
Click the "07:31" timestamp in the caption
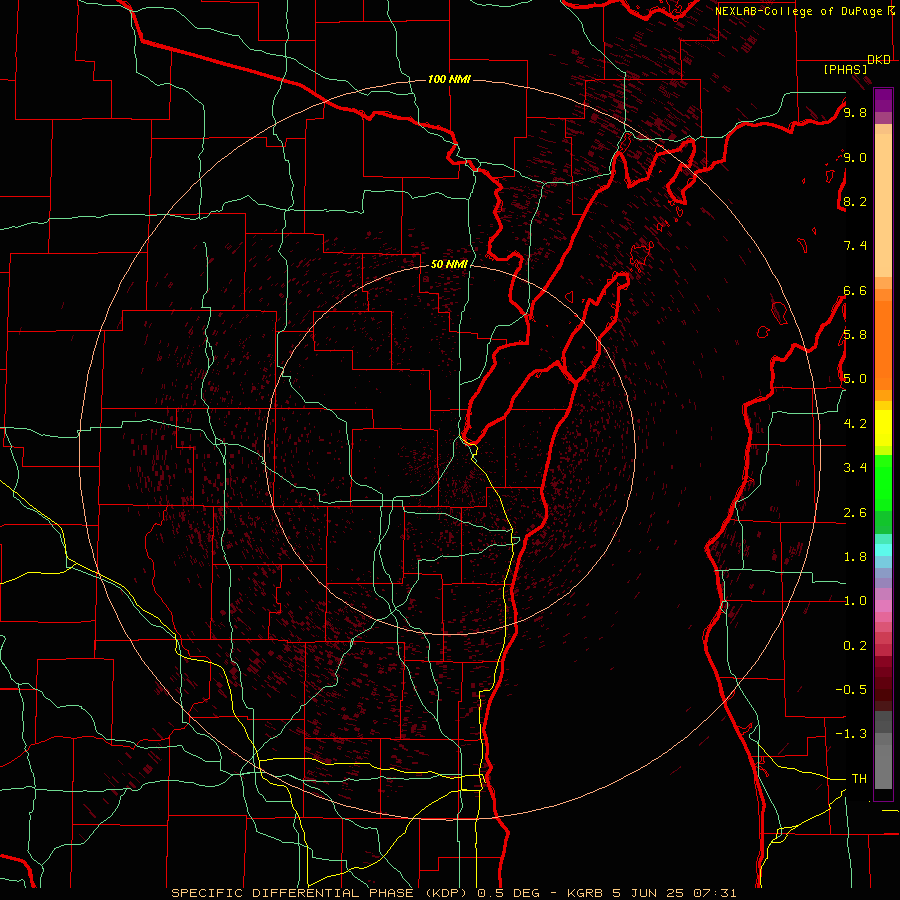(715, 893)
